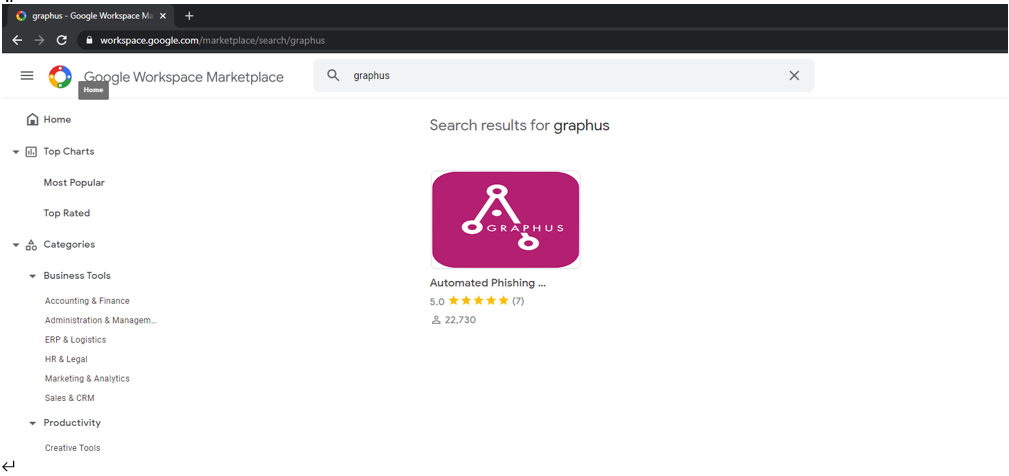The width and height of the screenshot is (1009, 476).
Task: Select the graphus Google Workspace tab
Action: tap(90, 16)
